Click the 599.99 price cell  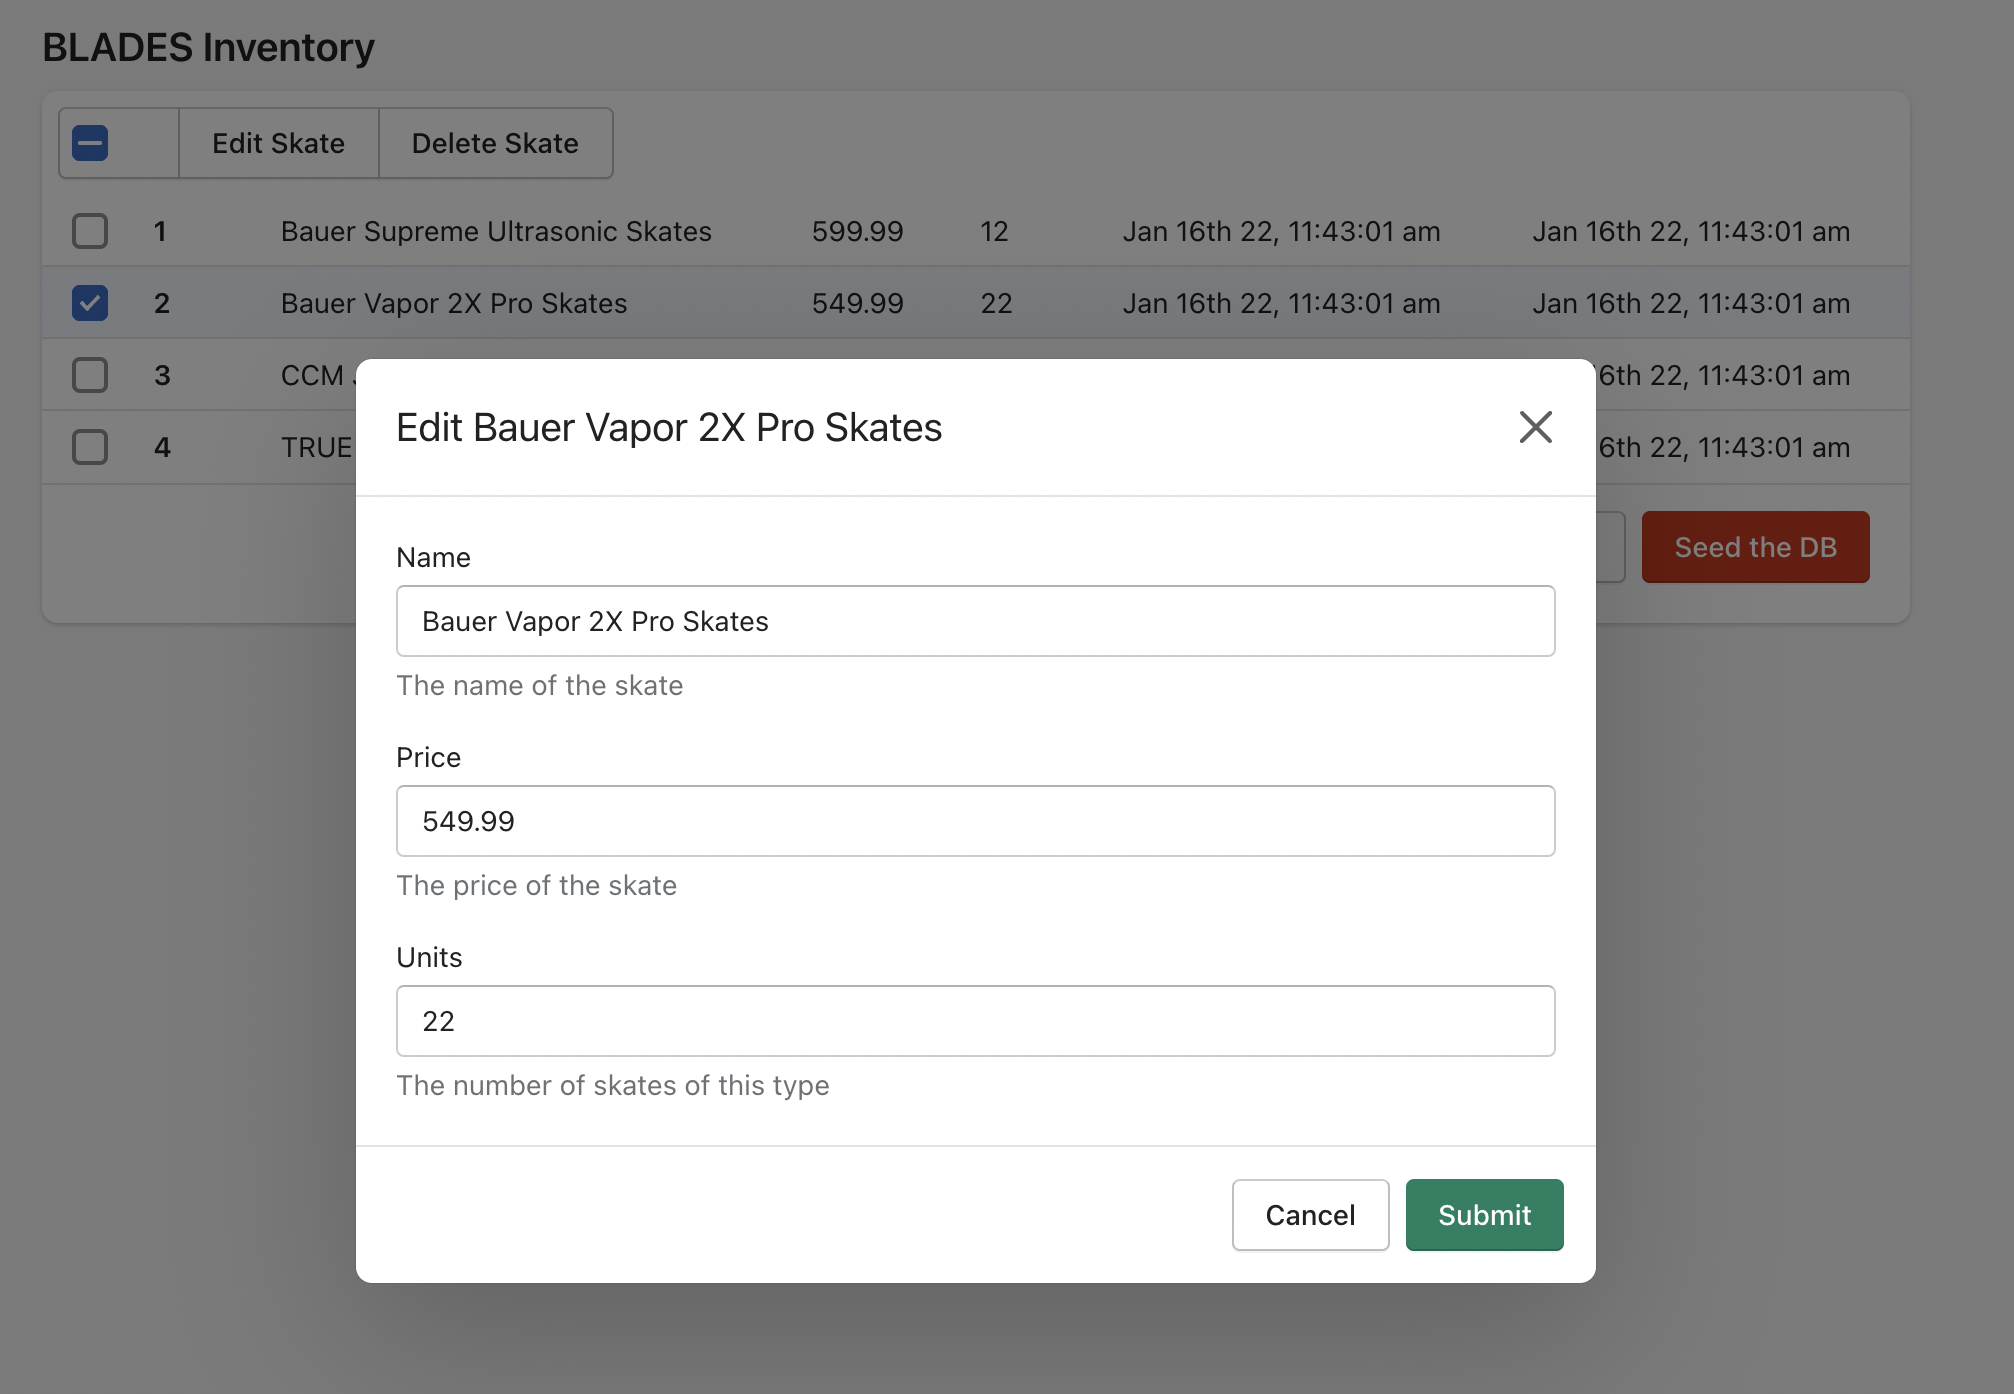coord(857,231)
